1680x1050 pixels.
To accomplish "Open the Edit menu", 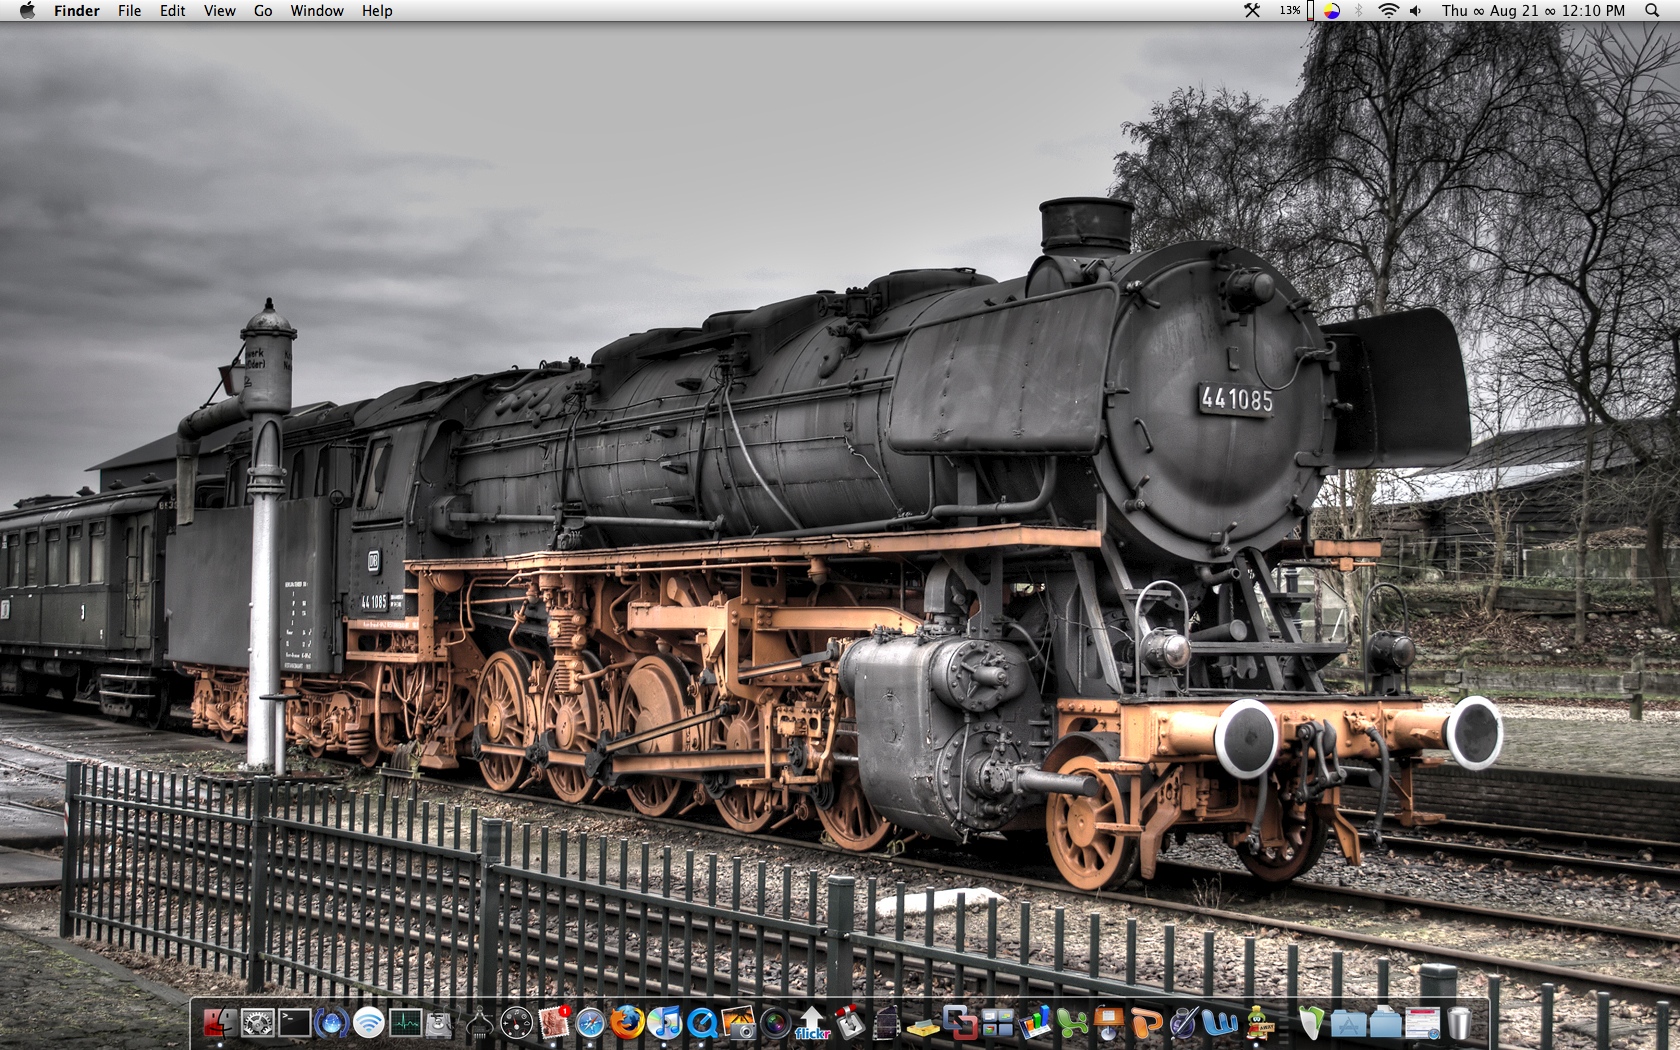I will pos(173,11).
